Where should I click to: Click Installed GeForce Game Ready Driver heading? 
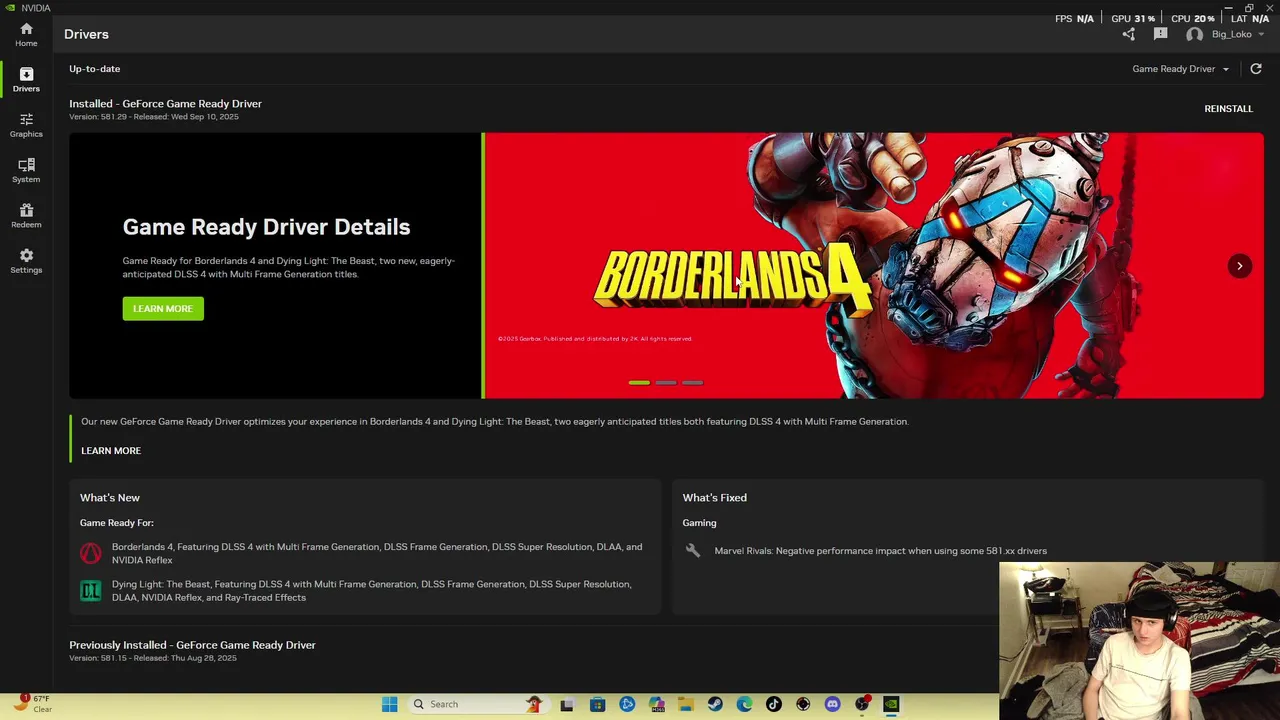click(165, 104)
